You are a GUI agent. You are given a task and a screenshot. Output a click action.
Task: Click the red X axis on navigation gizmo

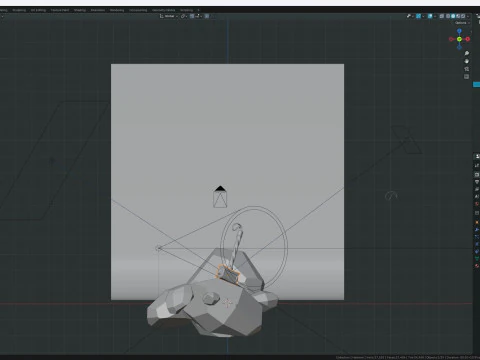click(x=468, y=39)
